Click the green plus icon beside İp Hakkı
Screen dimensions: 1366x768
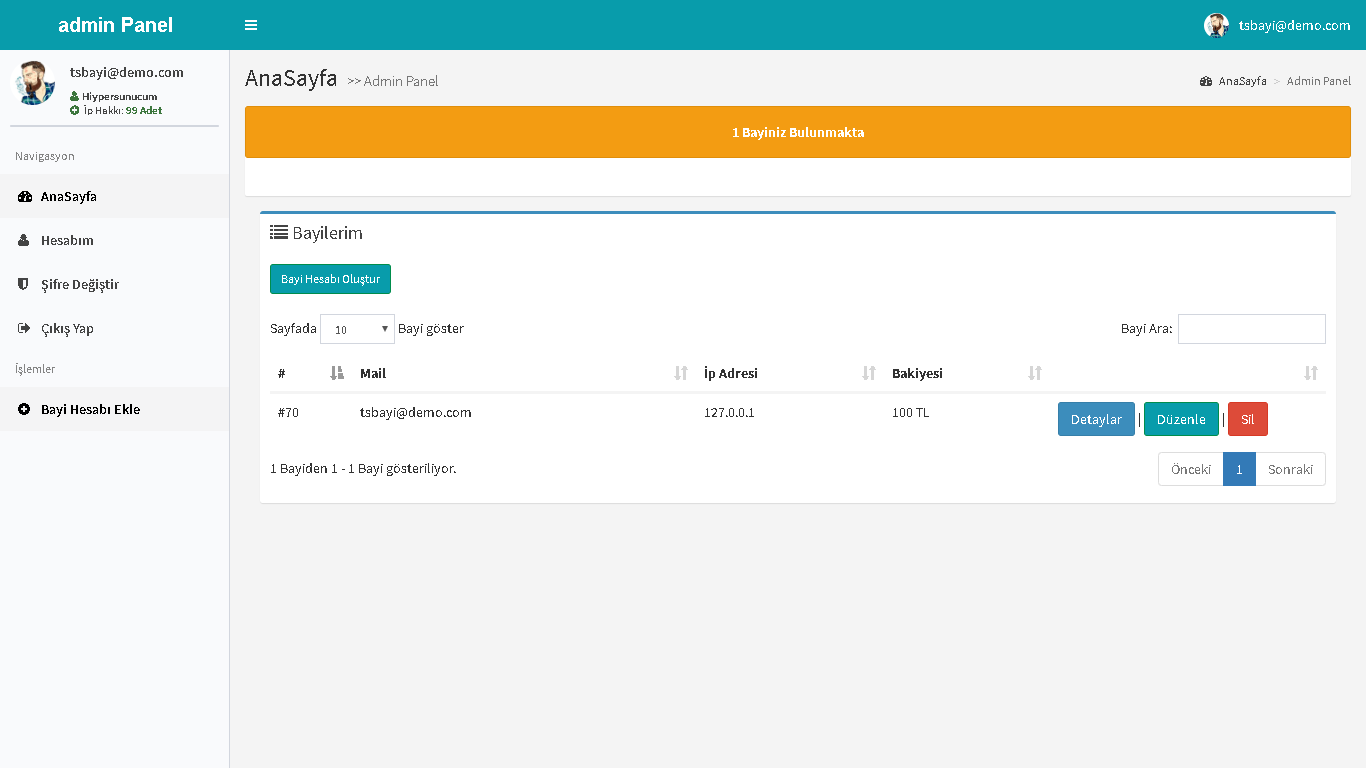click(74, 111)
